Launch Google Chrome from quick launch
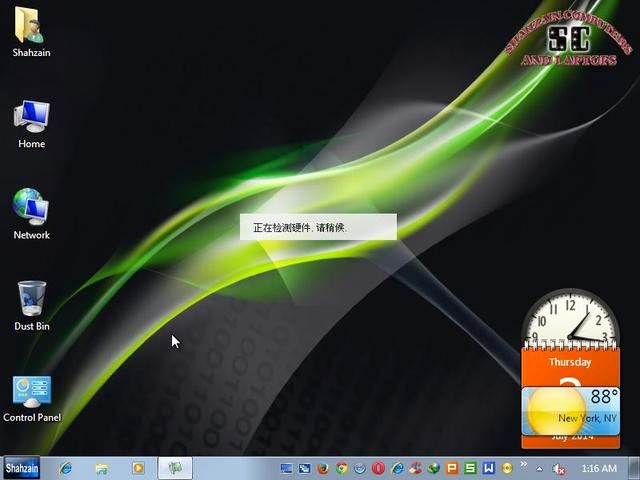The height and width of the screenshot is (480, 640). pyautogui.click(x=342, y=468)
